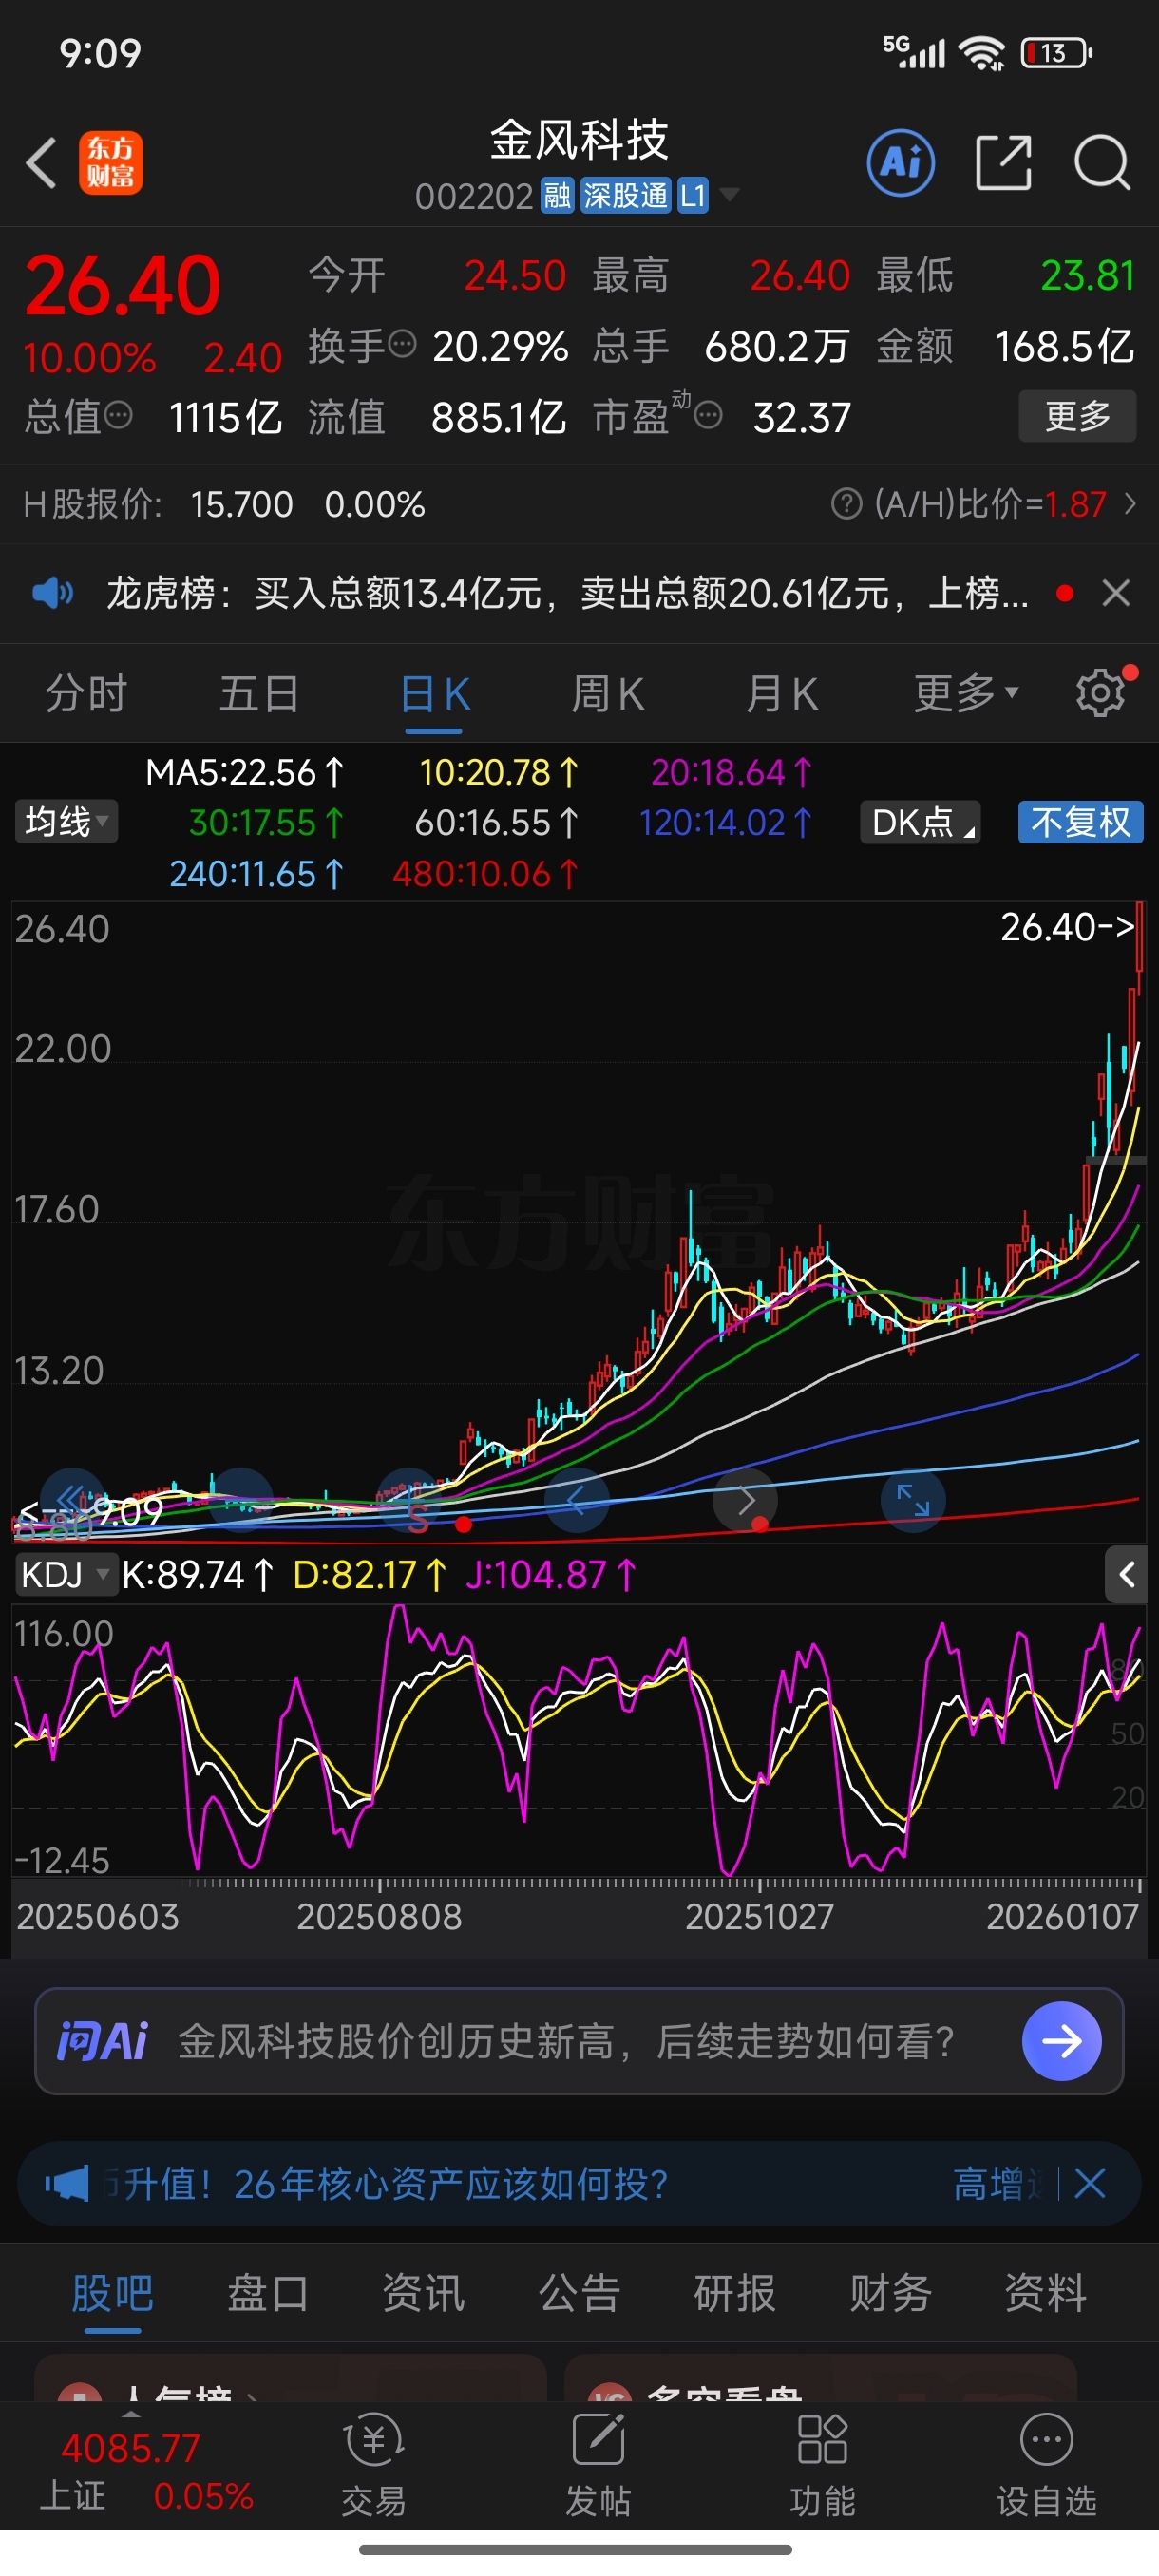Open the 盘口 tab

(x=268, y=2292)
